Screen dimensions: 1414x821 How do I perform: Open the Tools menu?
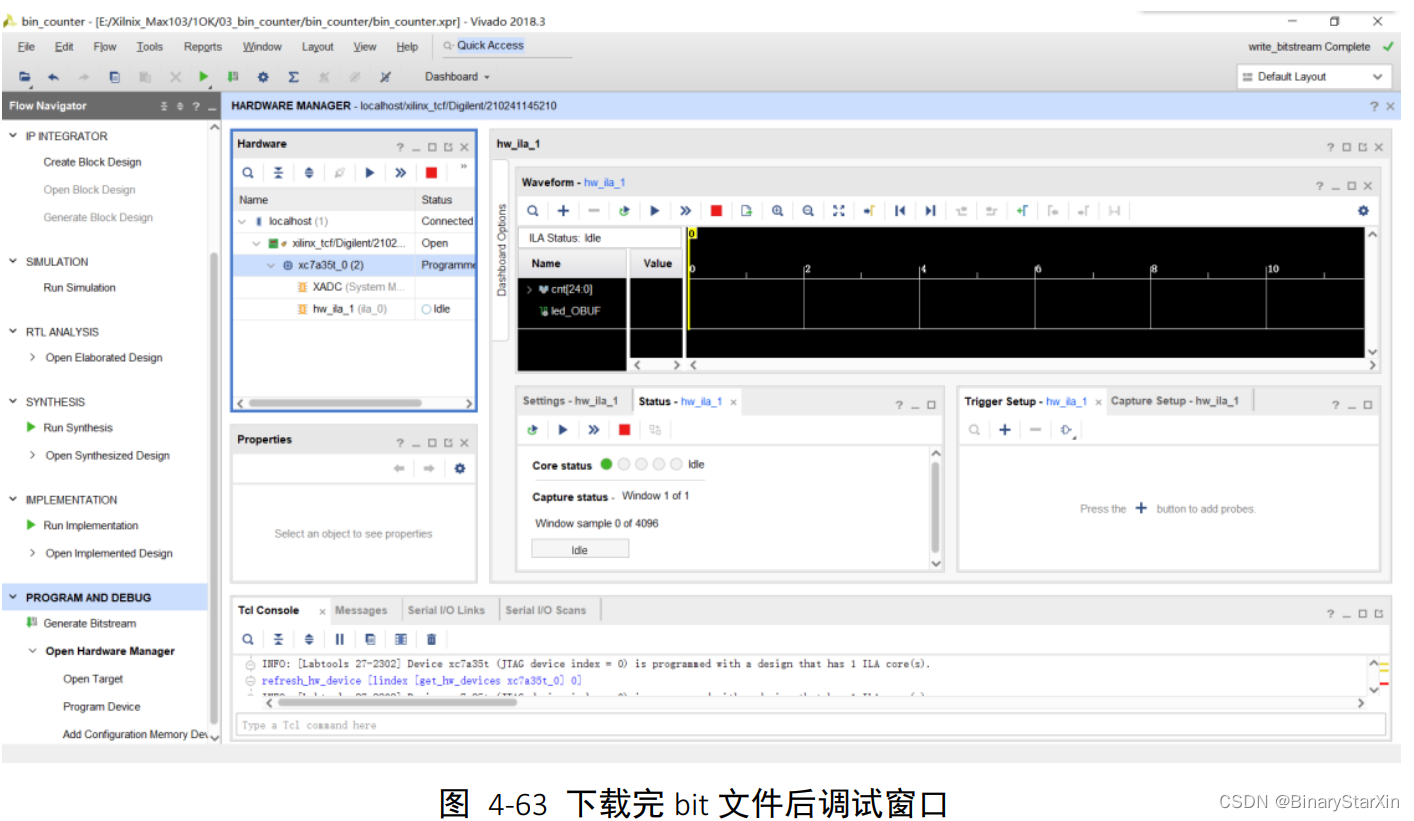point(150,46)
